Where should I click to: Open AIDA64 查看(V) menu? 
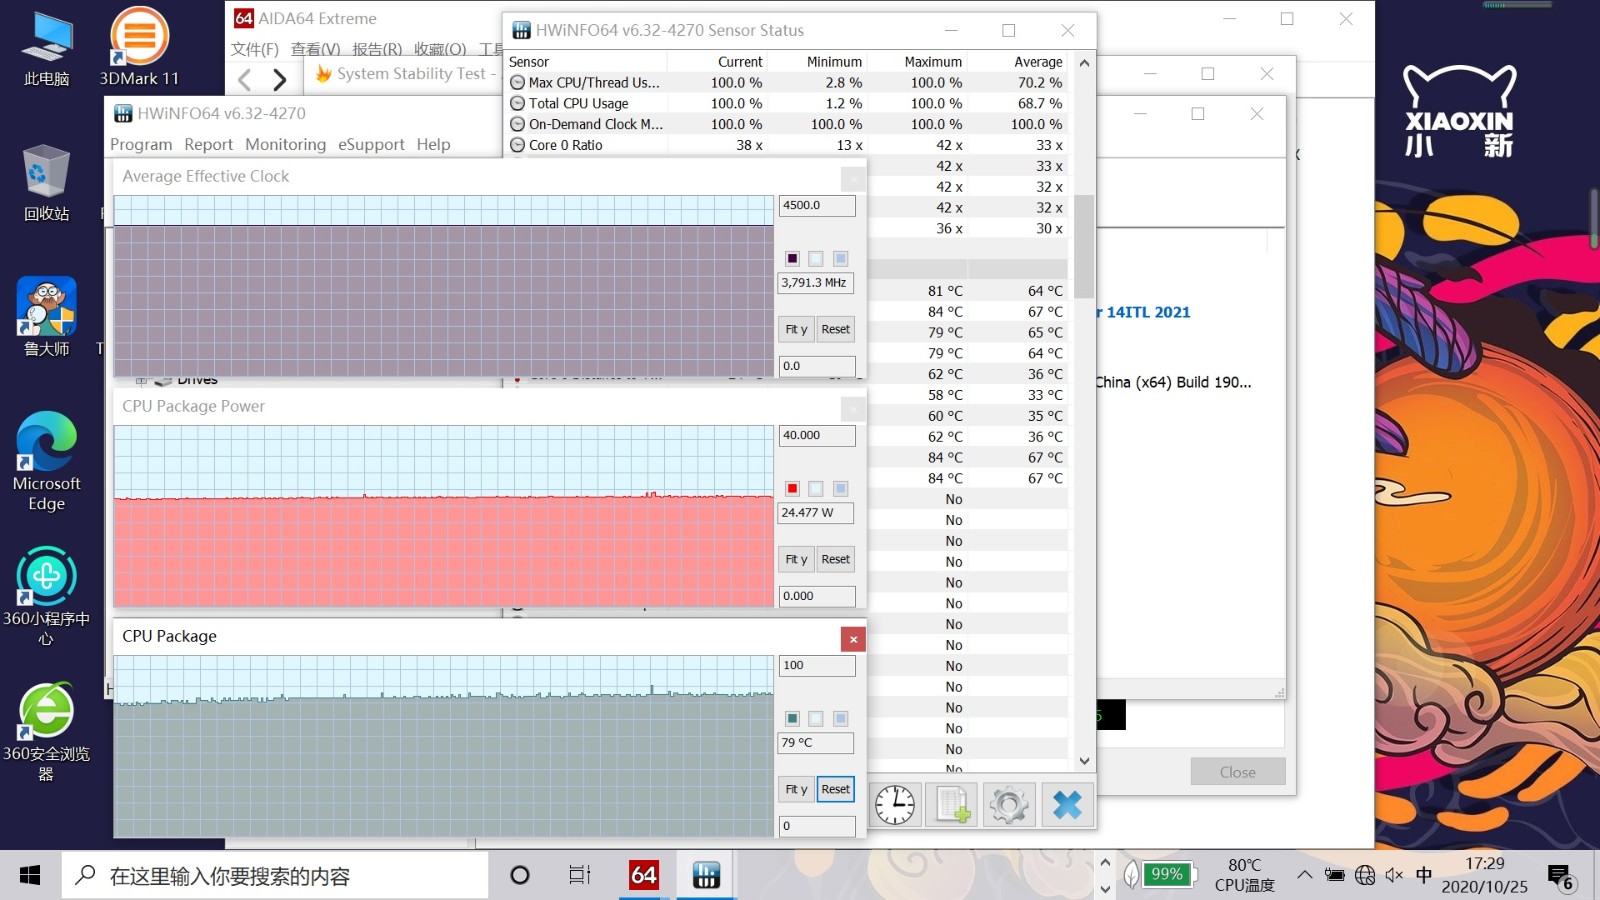click(x=315, y=49)
